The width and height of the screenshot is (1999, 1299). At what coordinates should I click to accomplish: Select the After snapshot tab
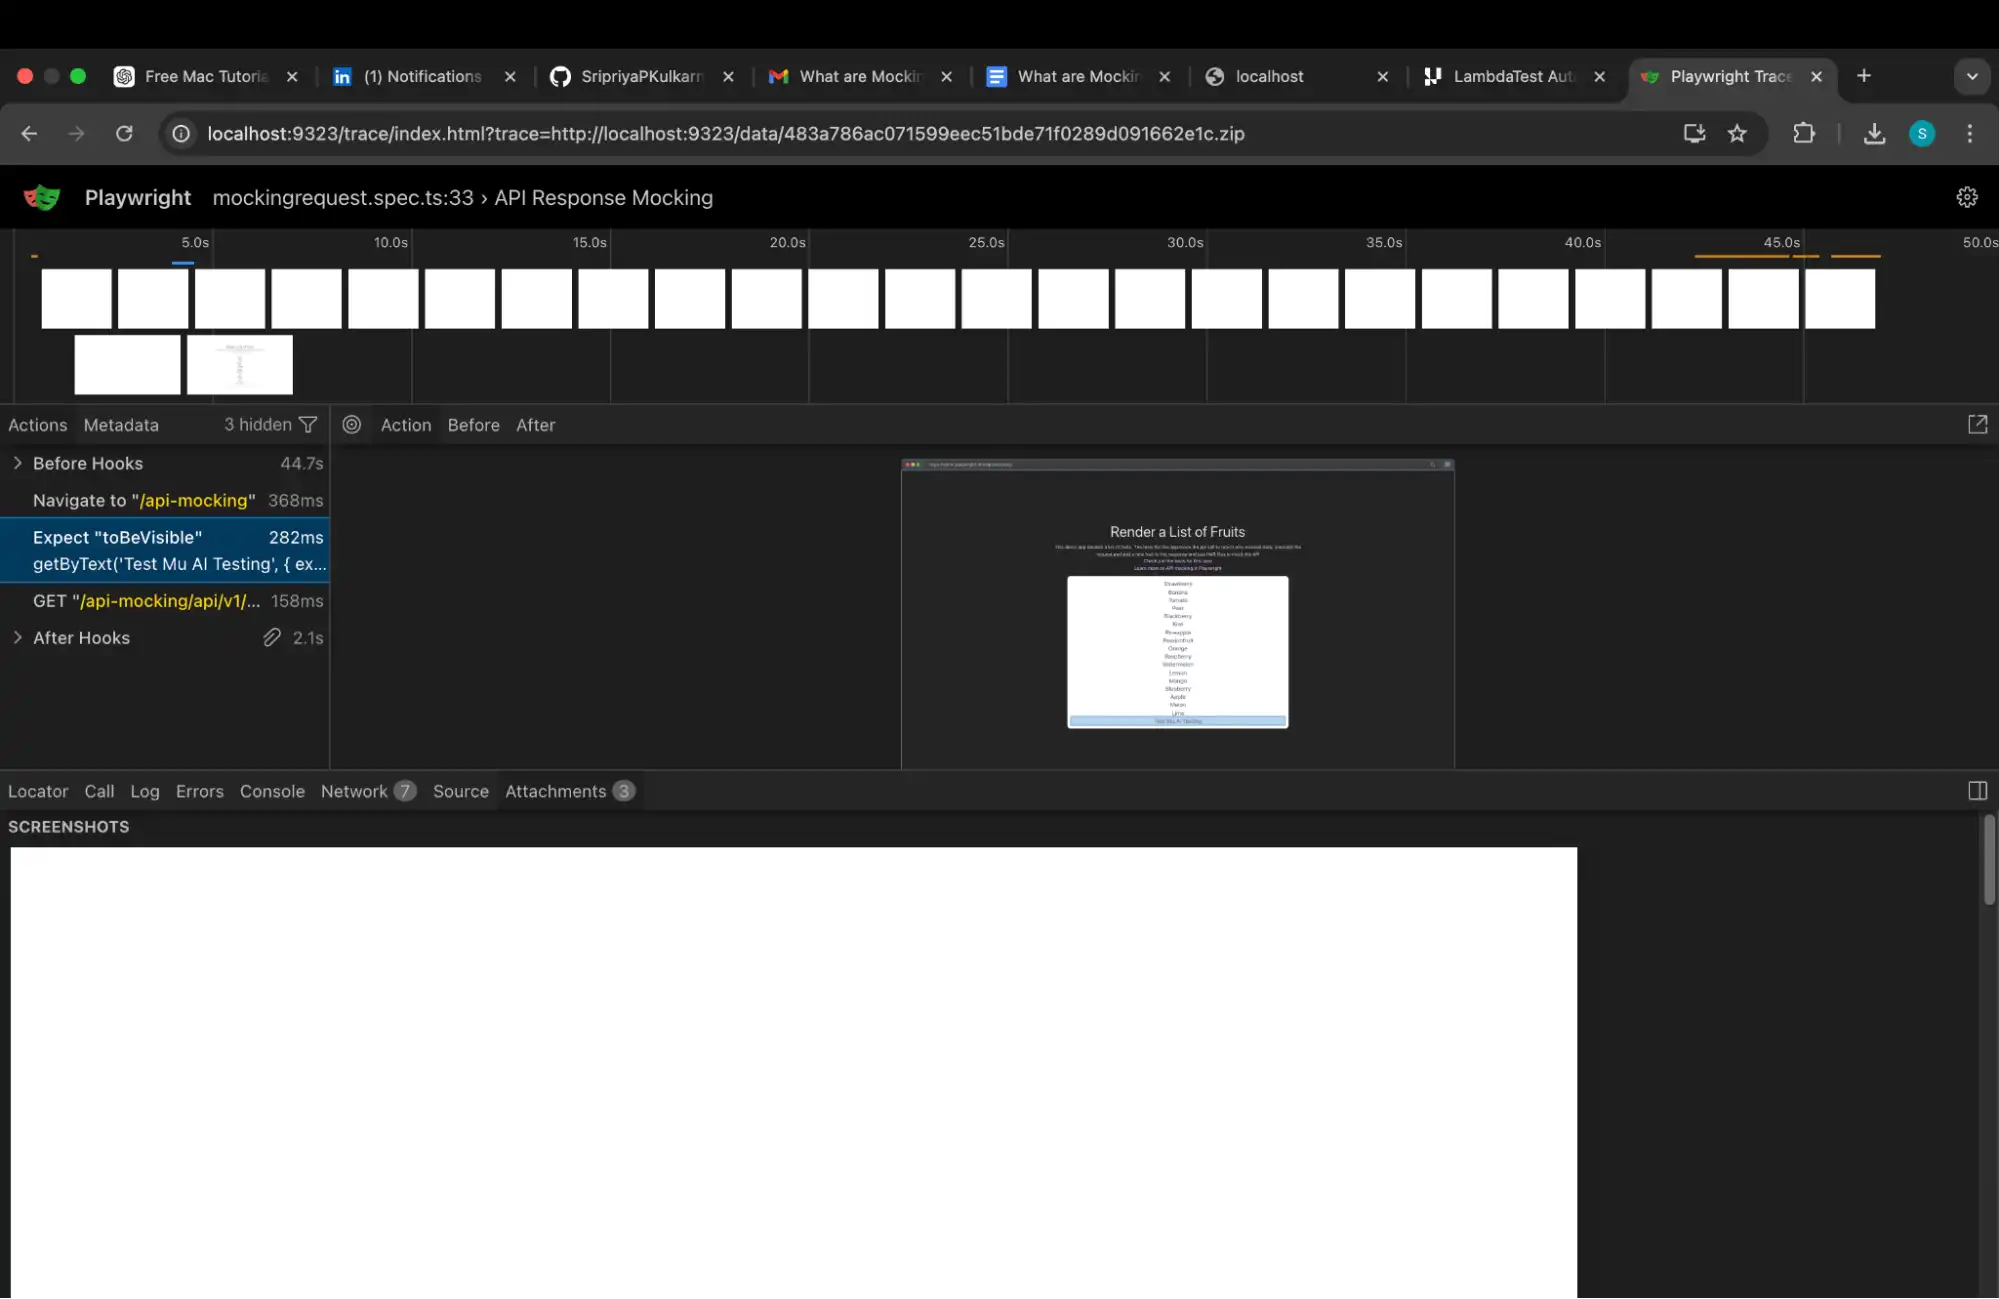point(535,425)
